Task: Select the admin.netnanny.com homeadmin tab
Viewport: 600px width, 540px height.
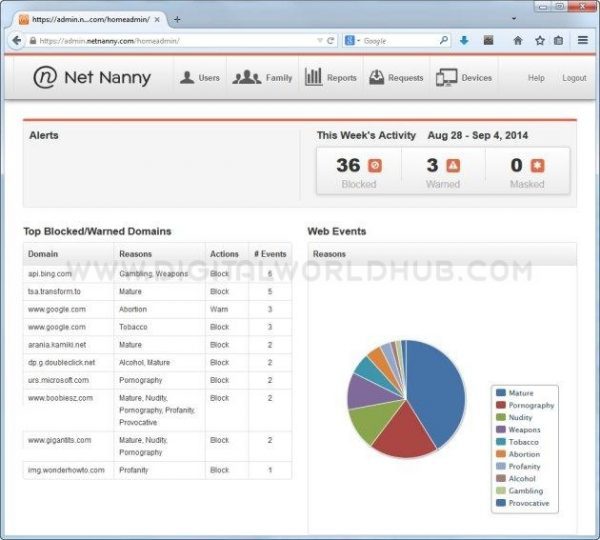Action: pos(90,19)
